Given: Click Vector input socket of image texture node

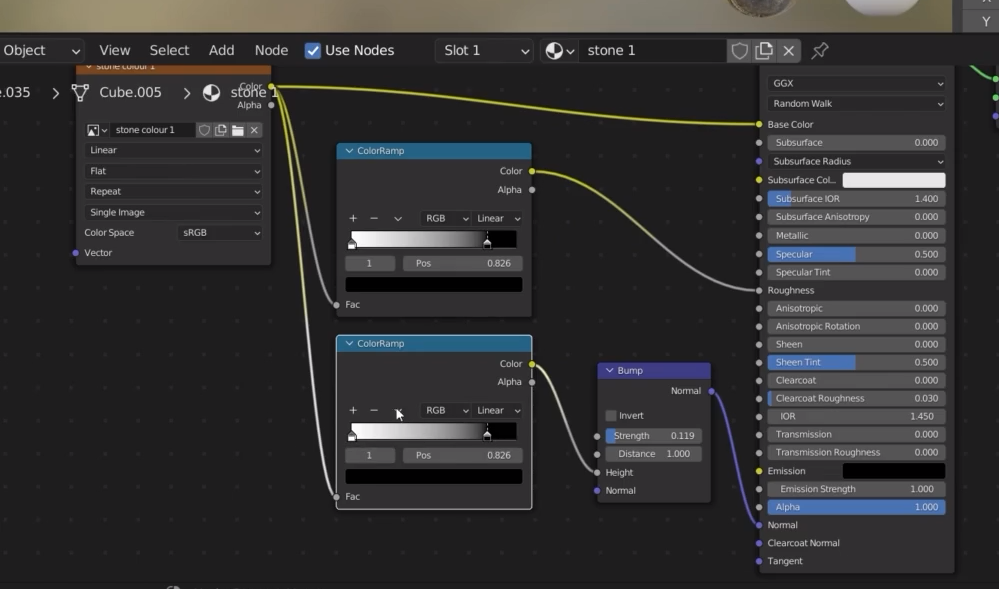Looking at the screenshot, I should (76, 253).
